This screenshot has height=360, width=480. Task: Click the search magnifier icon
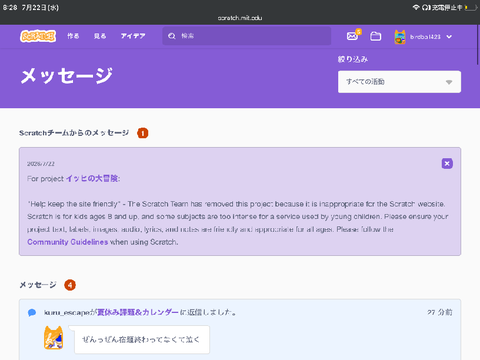[172, 36]
